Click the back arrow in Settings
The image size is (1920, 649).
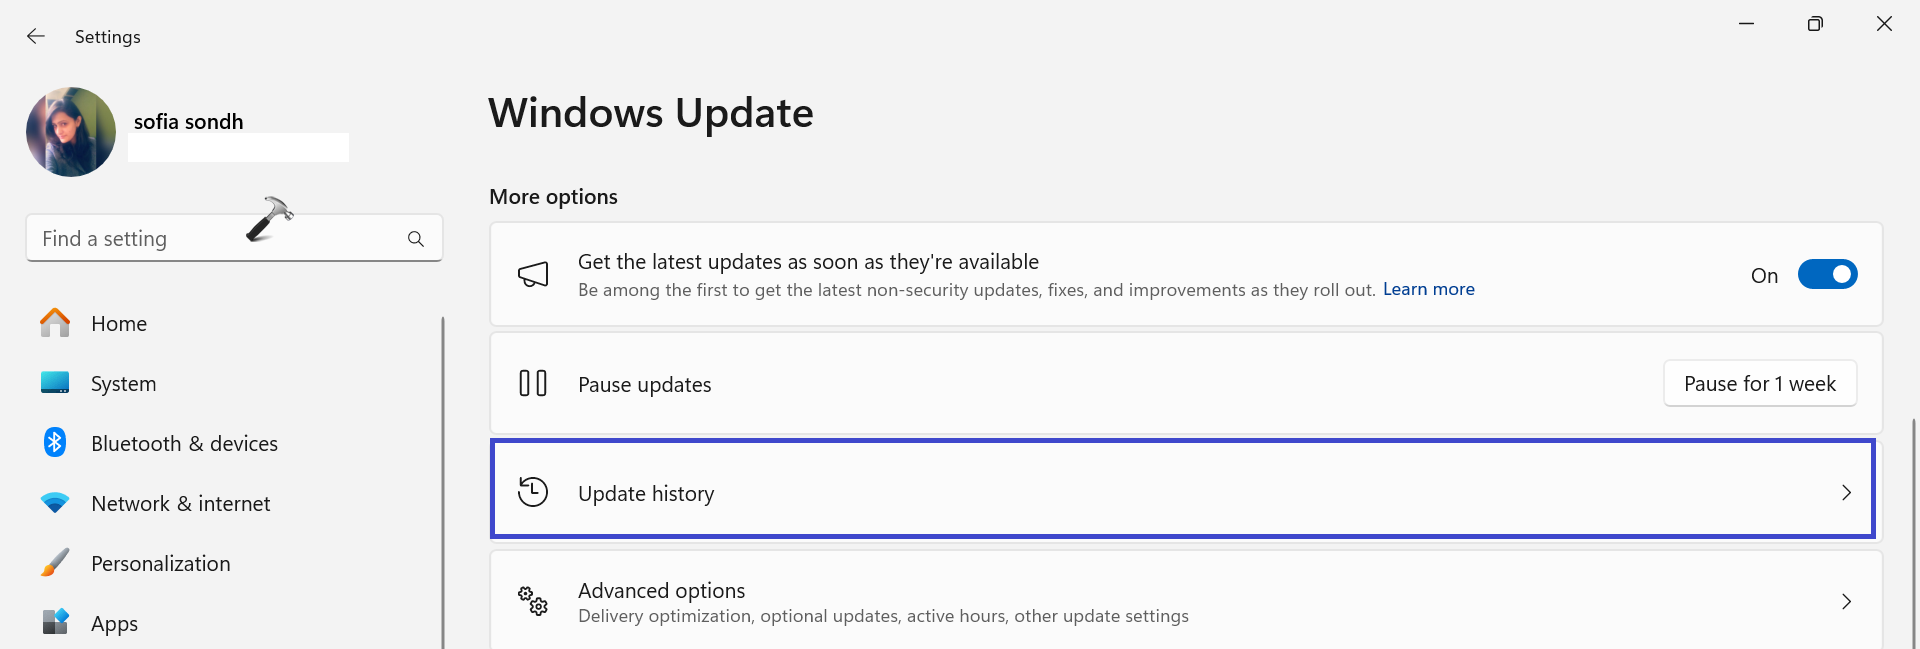(x=36, y=37)
